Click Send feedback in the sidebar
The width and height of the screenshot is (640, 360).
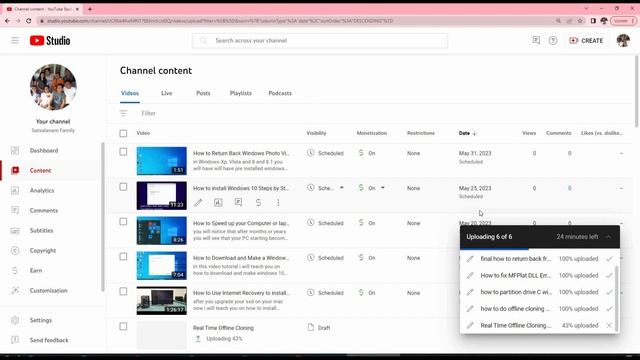[x=49, y=340]
